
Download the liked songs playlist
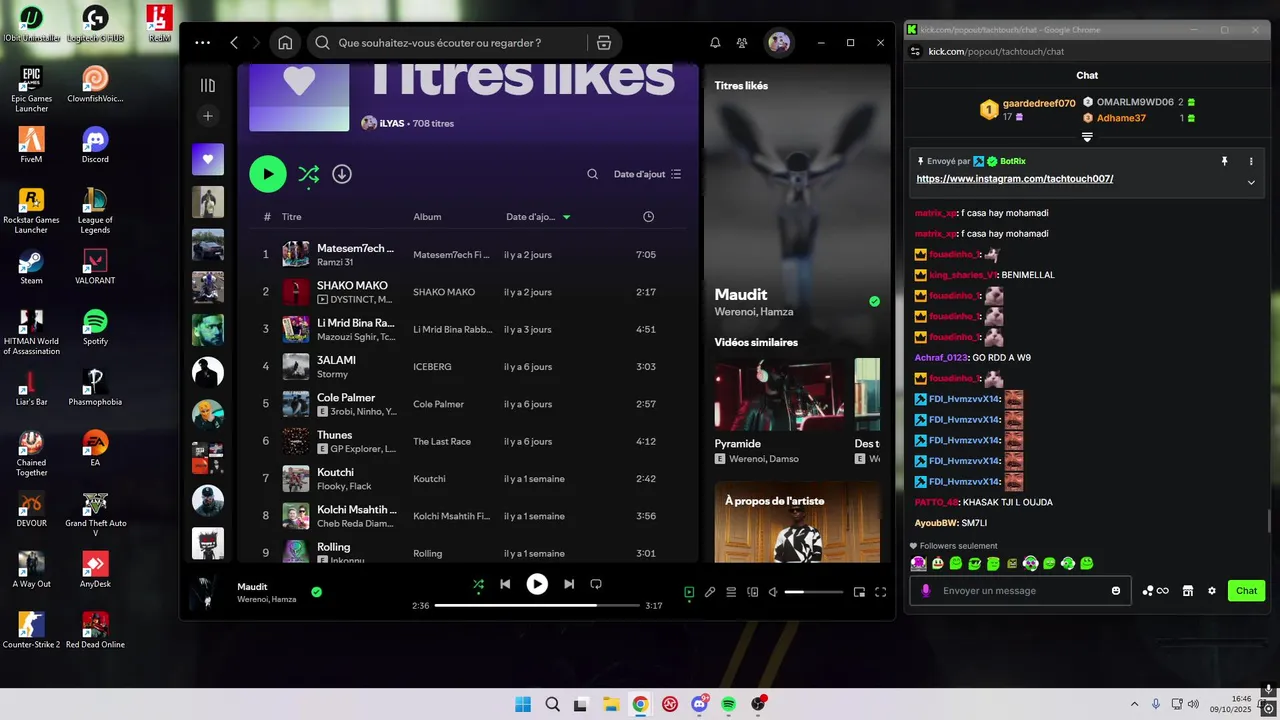click(342, 174)
